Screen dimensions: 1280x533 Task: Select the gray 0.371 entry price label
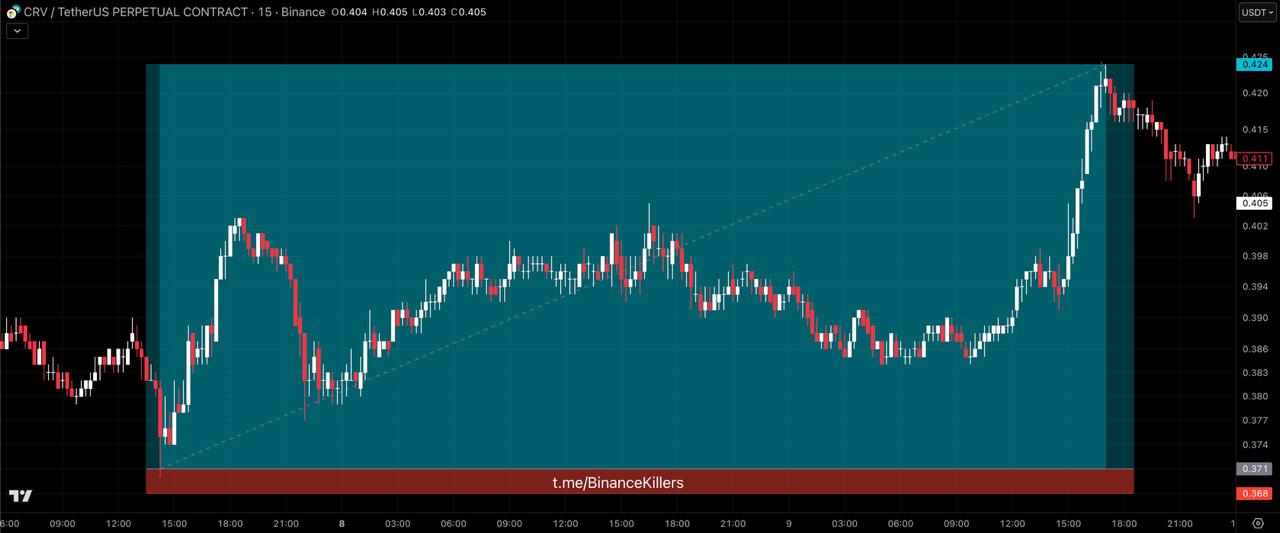[1254, 469]
